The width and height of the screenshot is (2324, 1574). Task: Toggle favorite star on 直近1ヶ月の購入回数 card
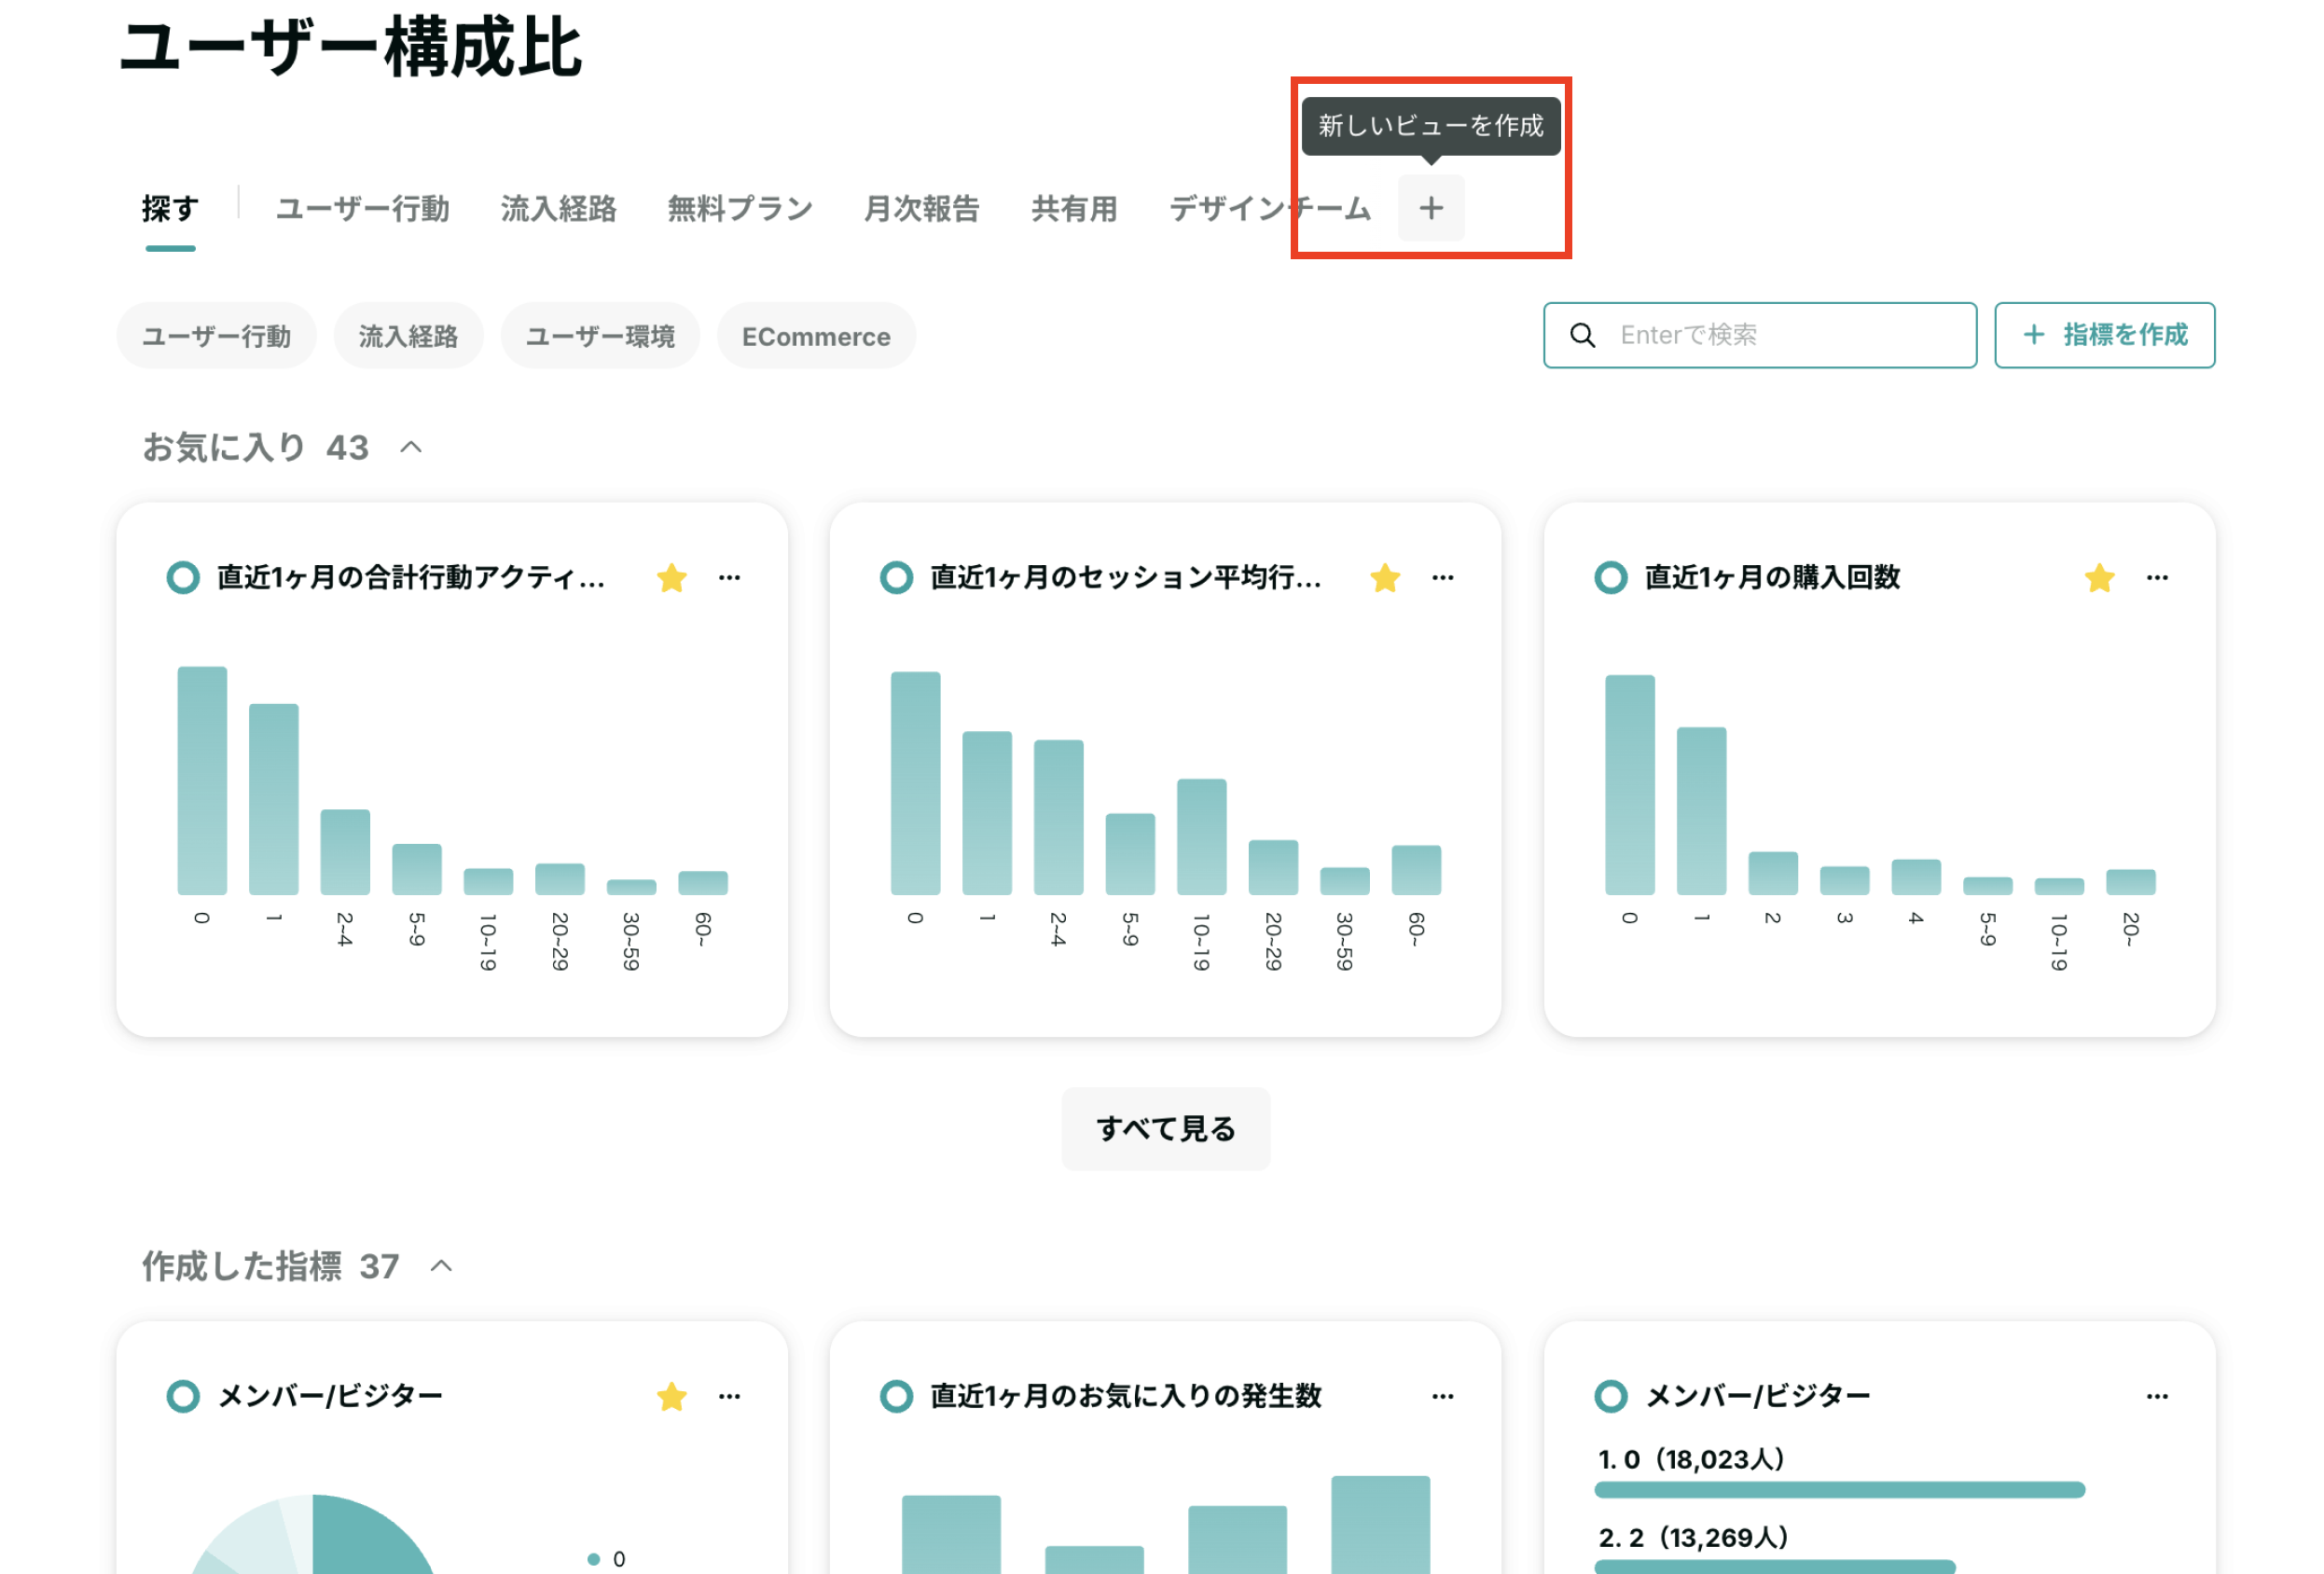click(2099, 578)
